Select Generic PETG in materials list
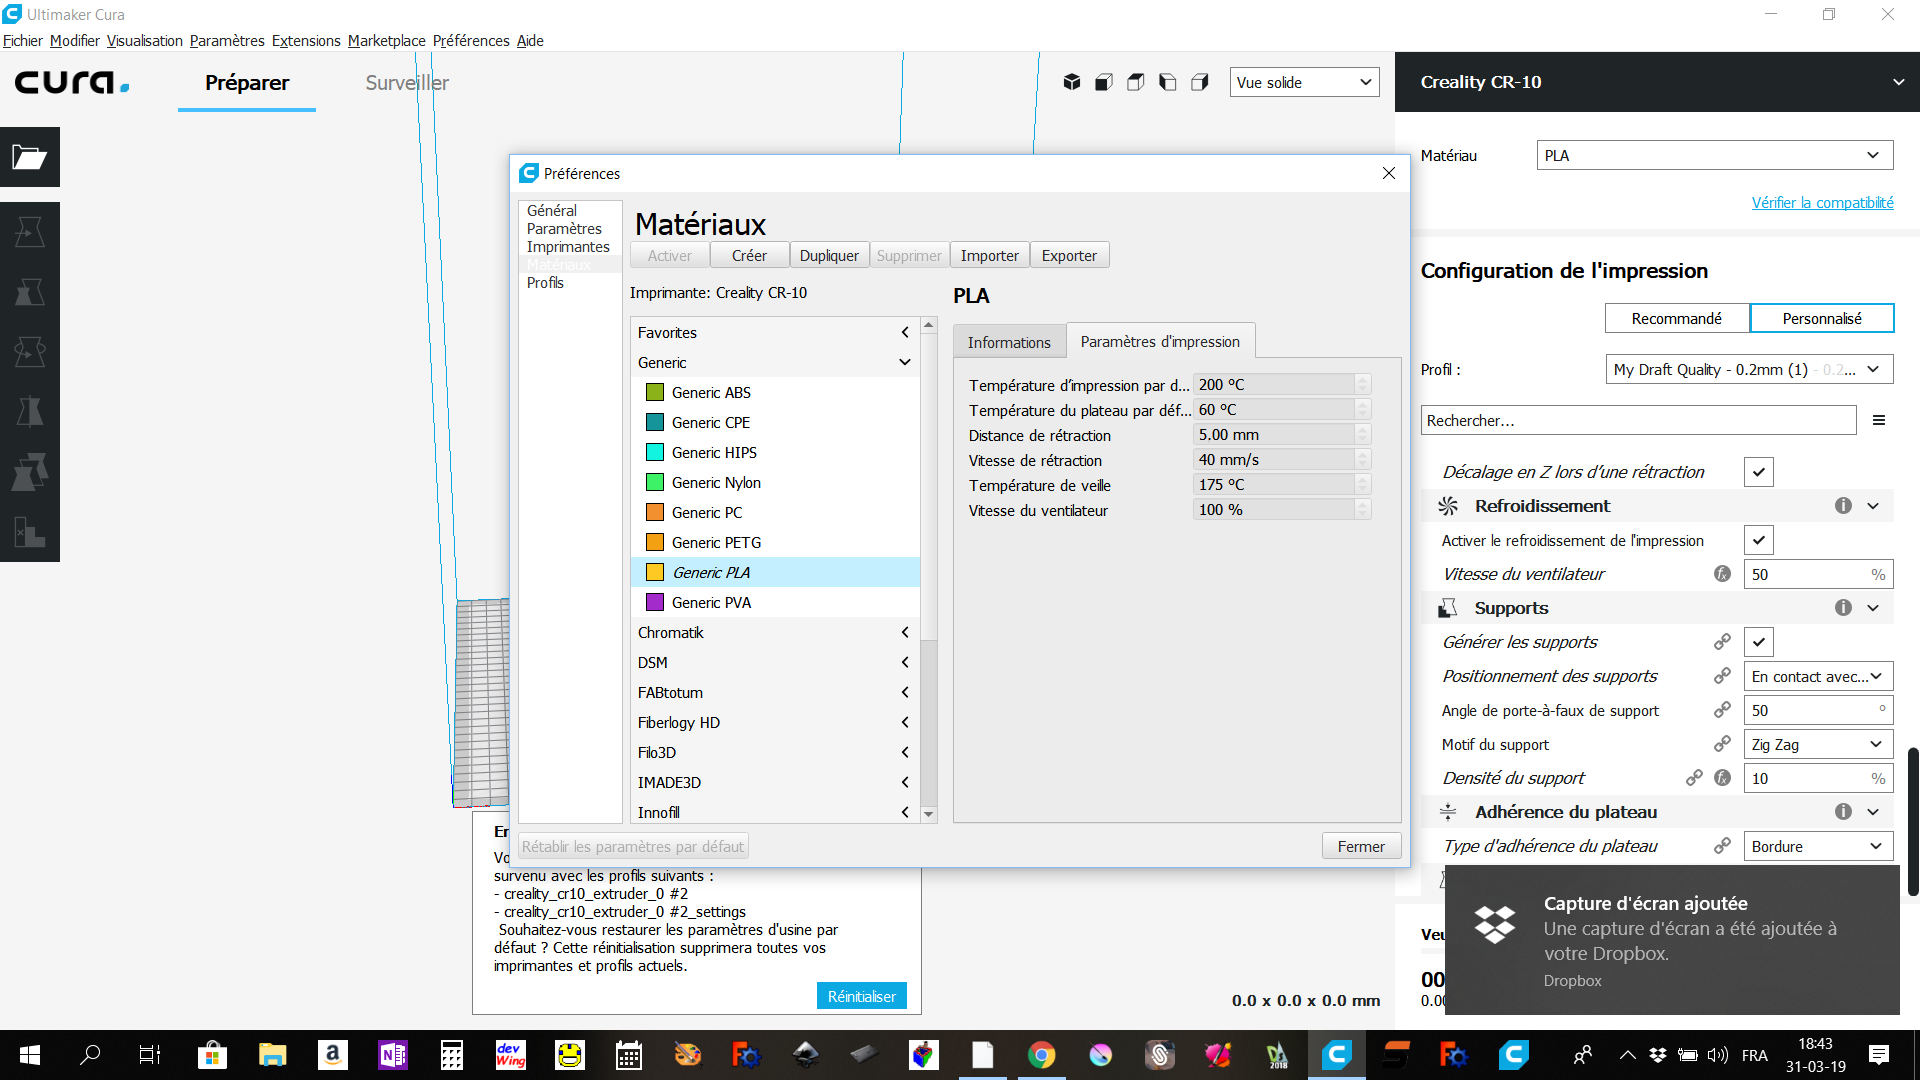 click(775, 542)
